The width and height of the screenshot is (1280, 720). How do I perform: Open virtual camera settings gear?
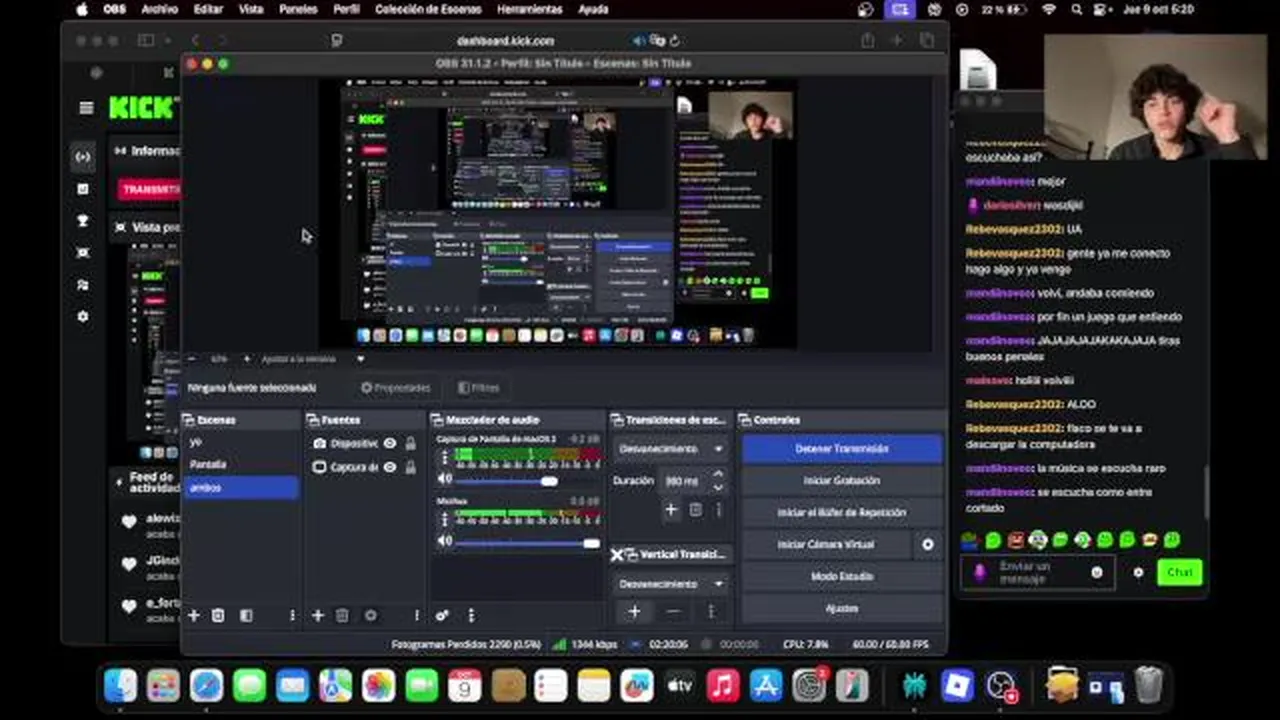pos(927,544)
